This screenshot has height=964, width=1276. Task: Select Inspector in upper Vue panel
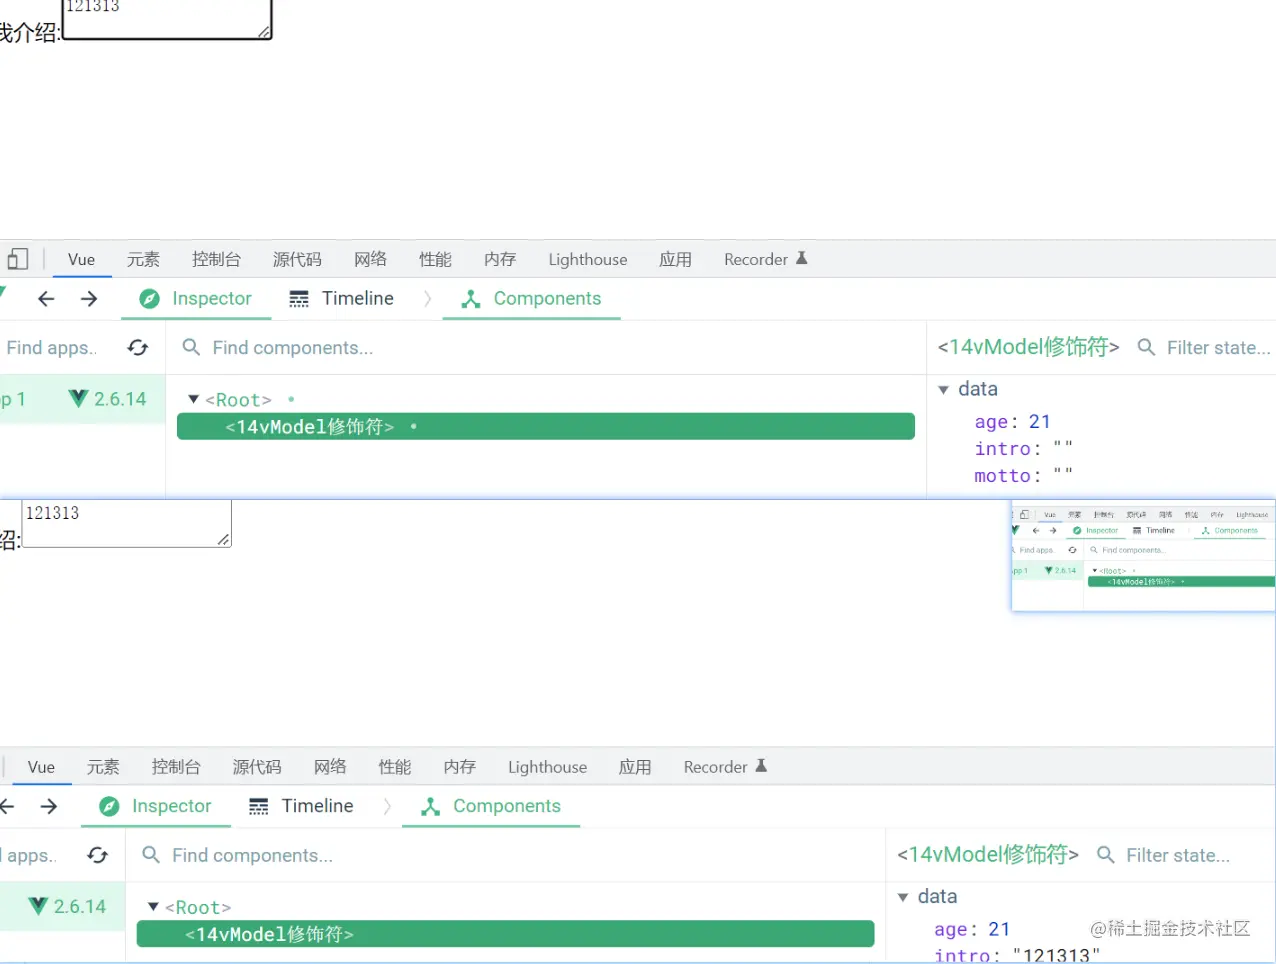(x=196, y=298)
